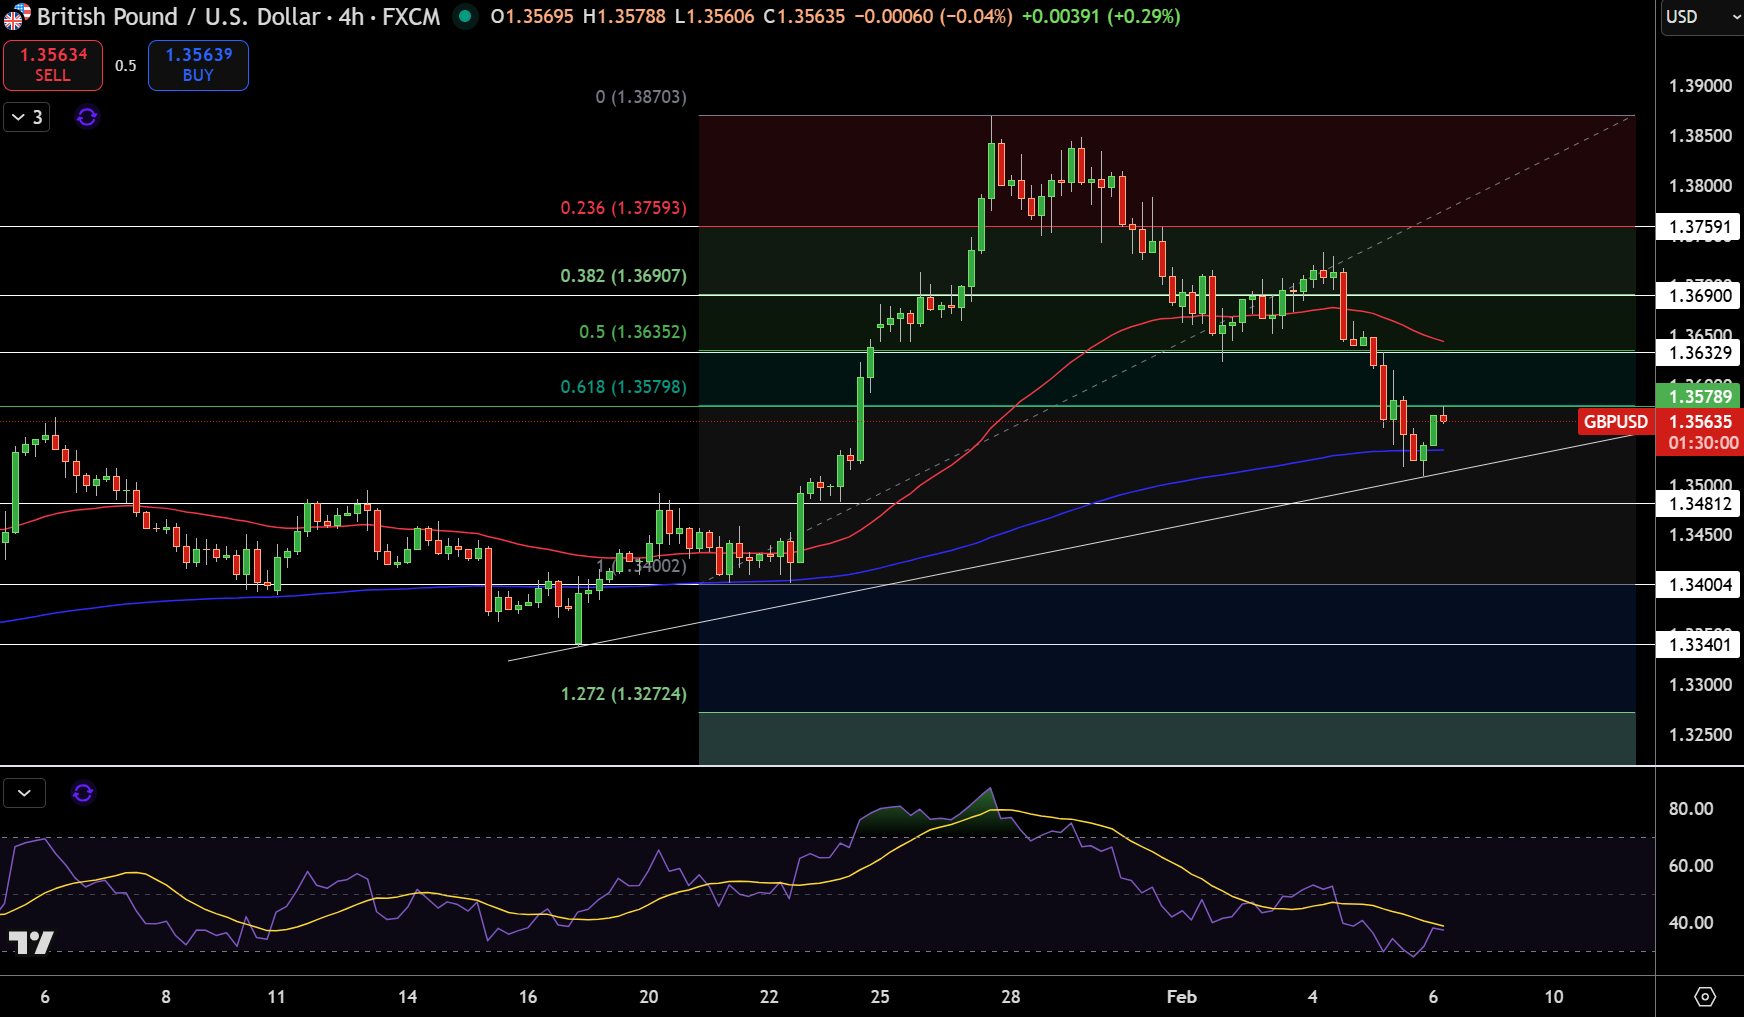
Task: Click the 01:30:00 candle countdown label
Action: point(1703,443)
